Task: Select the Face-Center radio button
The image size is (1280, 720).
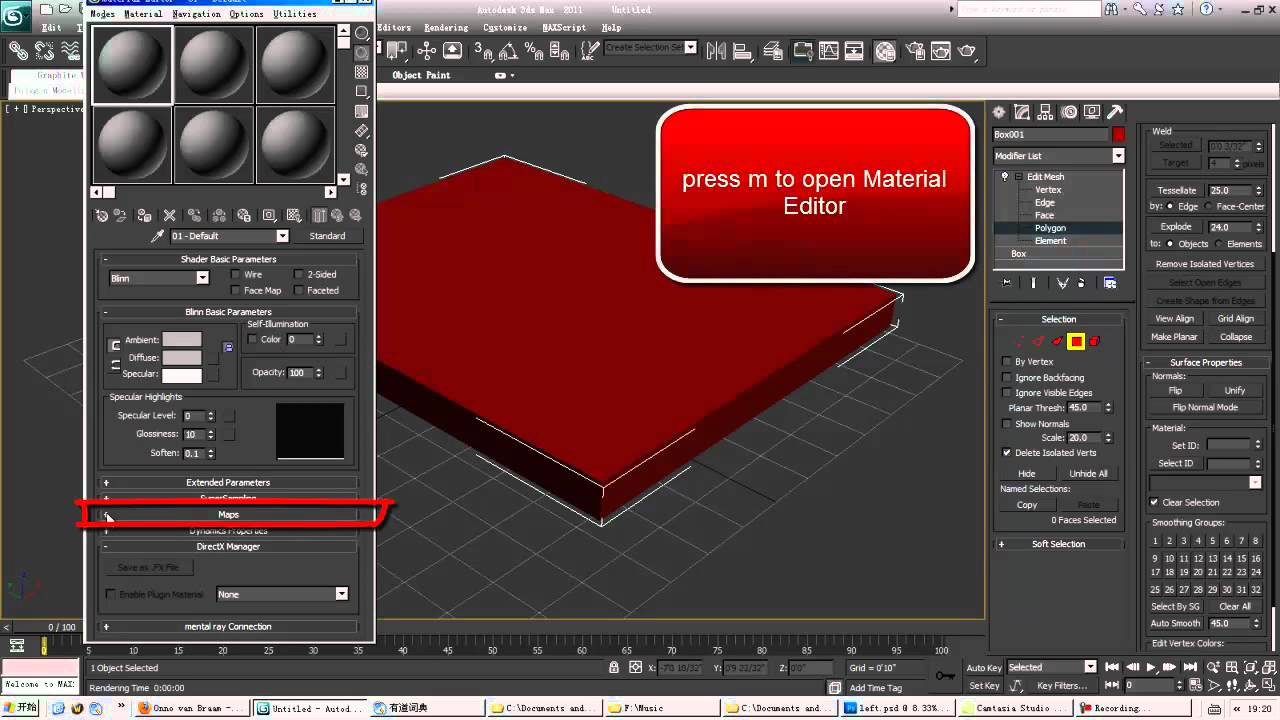Action: point(1208,206)
